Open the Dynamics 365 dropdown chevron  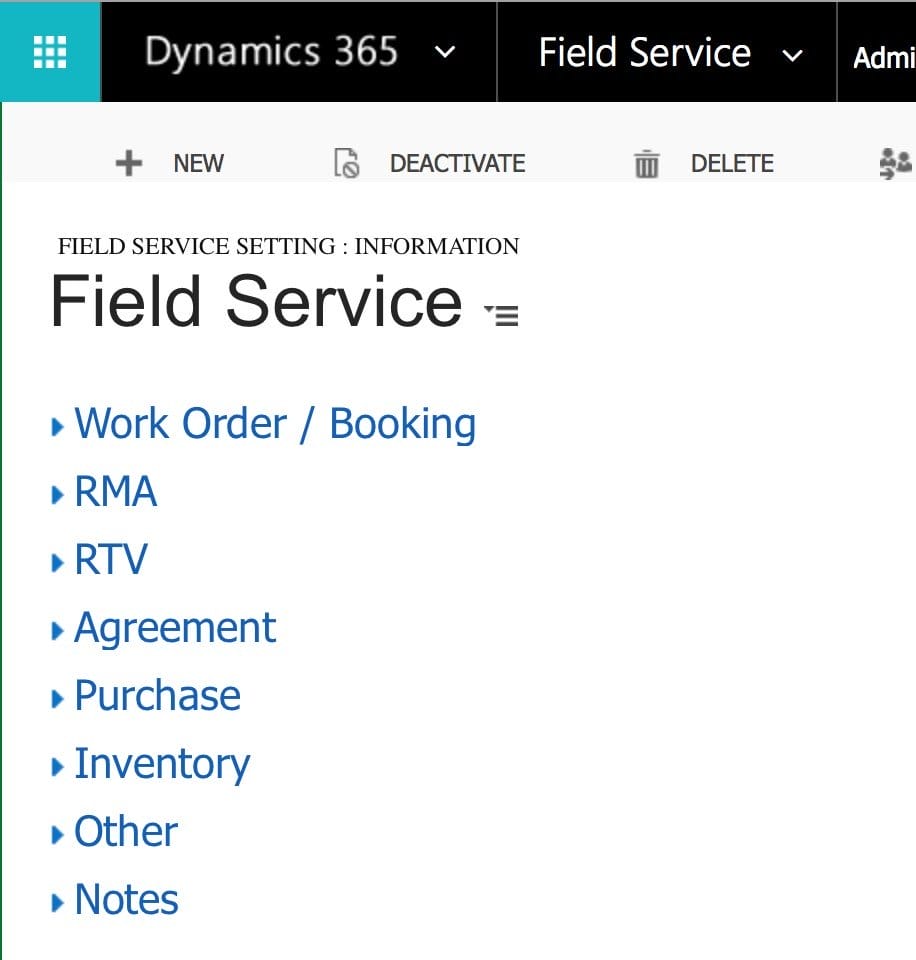(x=446, y=53)
